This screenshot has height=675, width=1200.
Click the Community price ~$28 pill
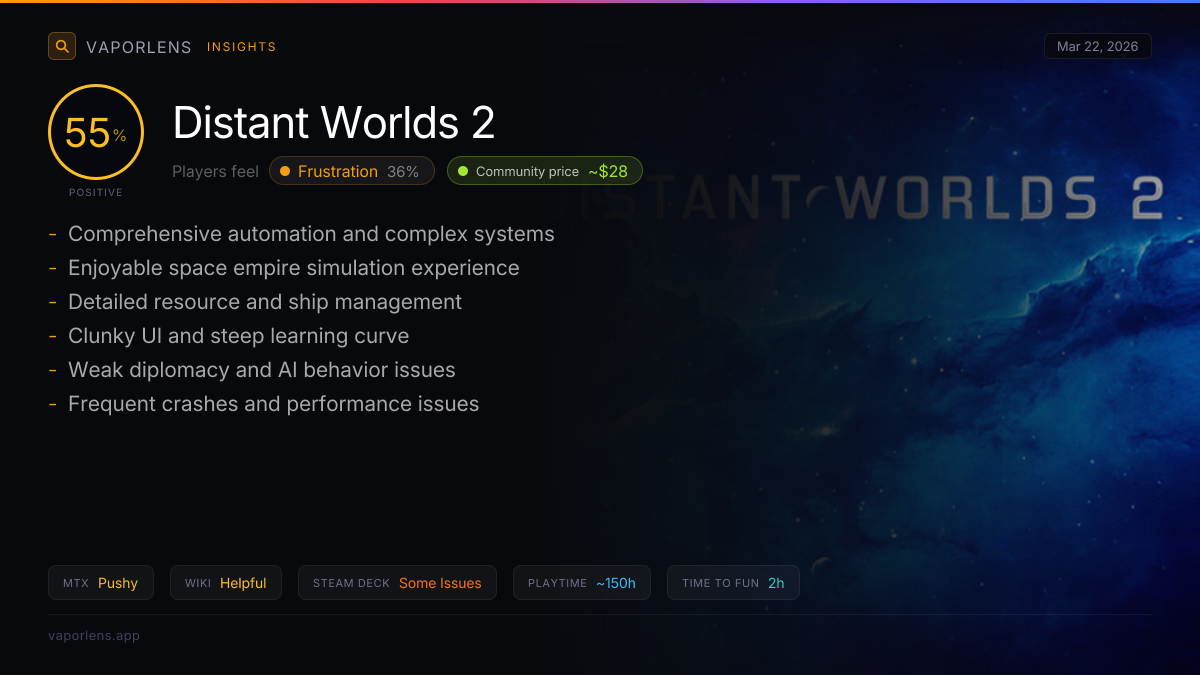point(544,171)
